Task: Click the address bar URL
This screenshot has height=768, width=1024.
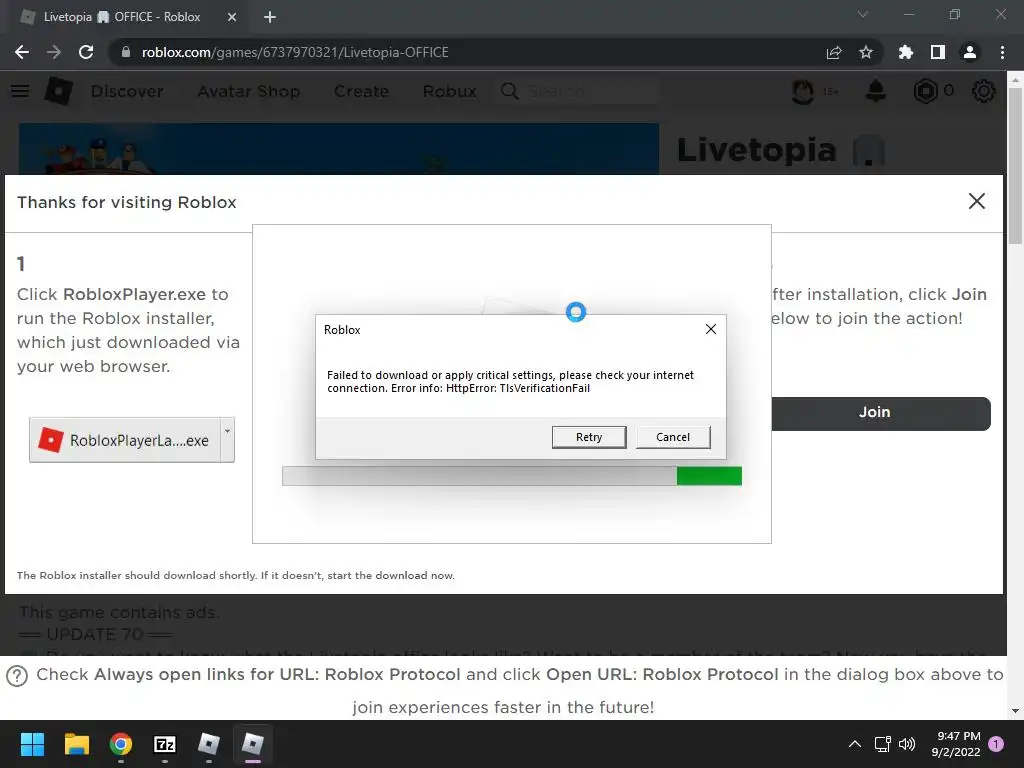Action: (x=295, y=52)
